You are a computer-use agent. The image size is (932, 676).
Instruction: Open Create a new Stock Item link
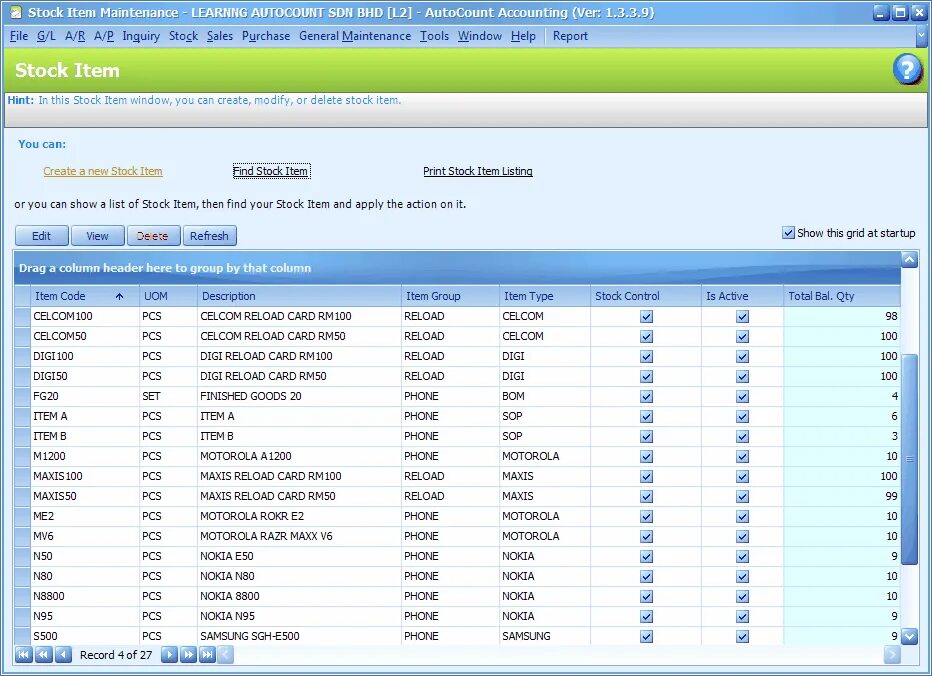(x=102, y=171)
